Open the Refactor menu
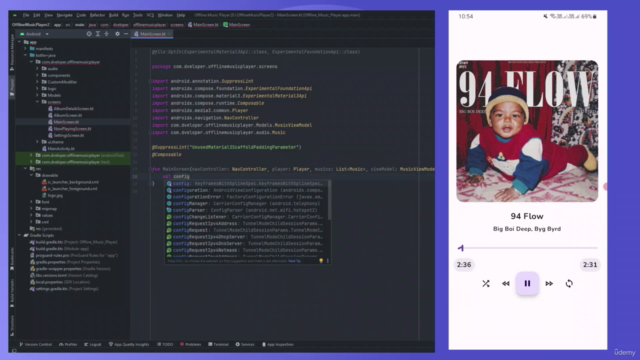640x360 pixels. 97,15
